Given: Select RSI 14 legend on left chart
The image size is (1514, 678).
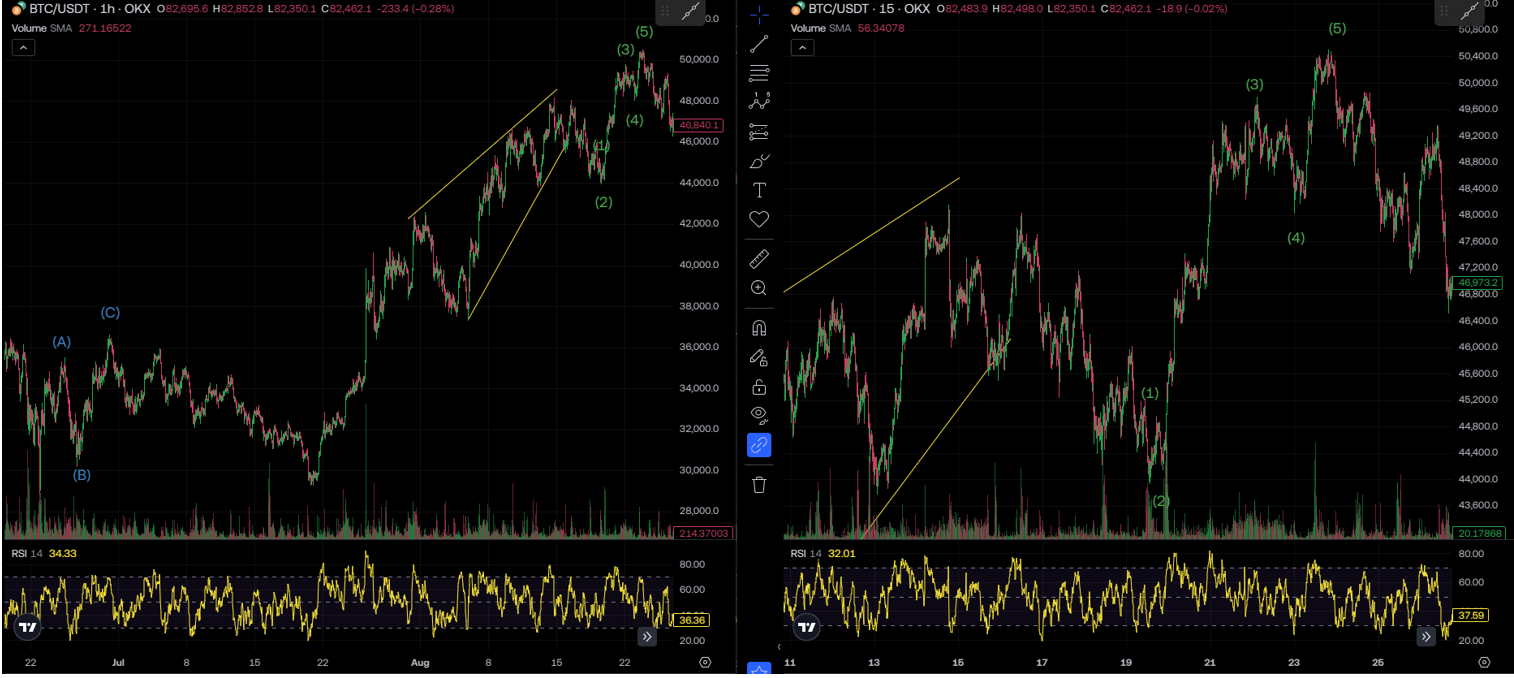Looking at the screenshot, I should [x=27, y=553].
